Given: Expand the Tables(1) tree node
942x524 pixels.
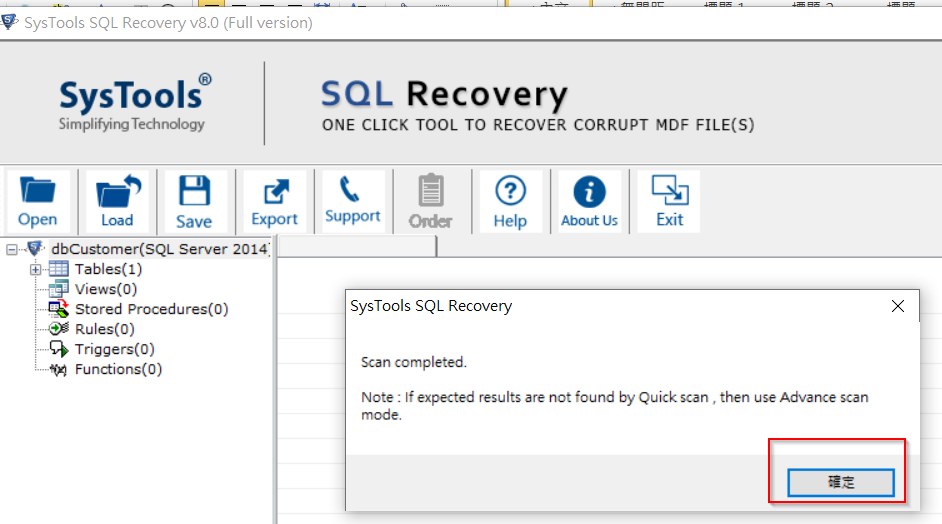Looking at the screenshot, I should click(x=35, y=269).
